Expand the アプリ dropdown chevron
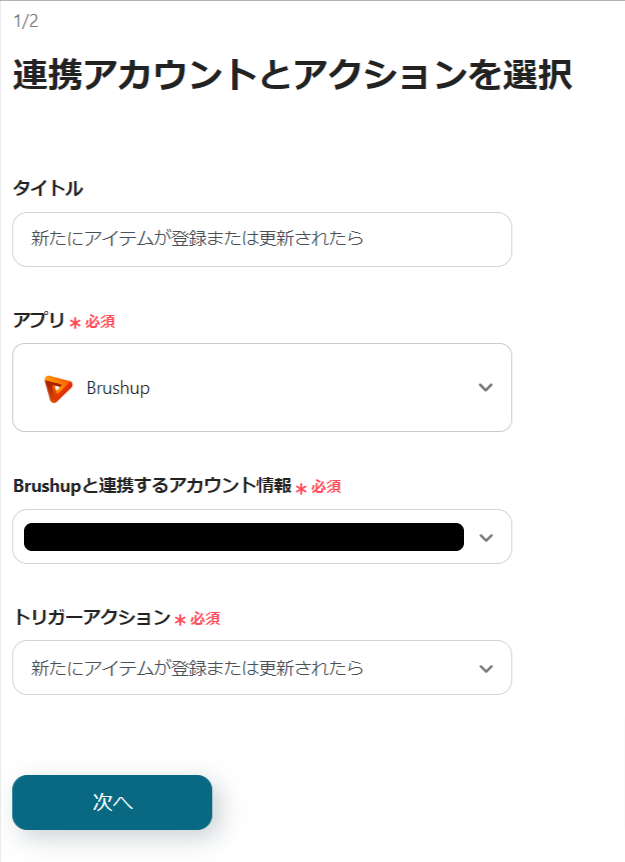The width and height of the screenshot is (625, 862). click(x=486, y=388)
